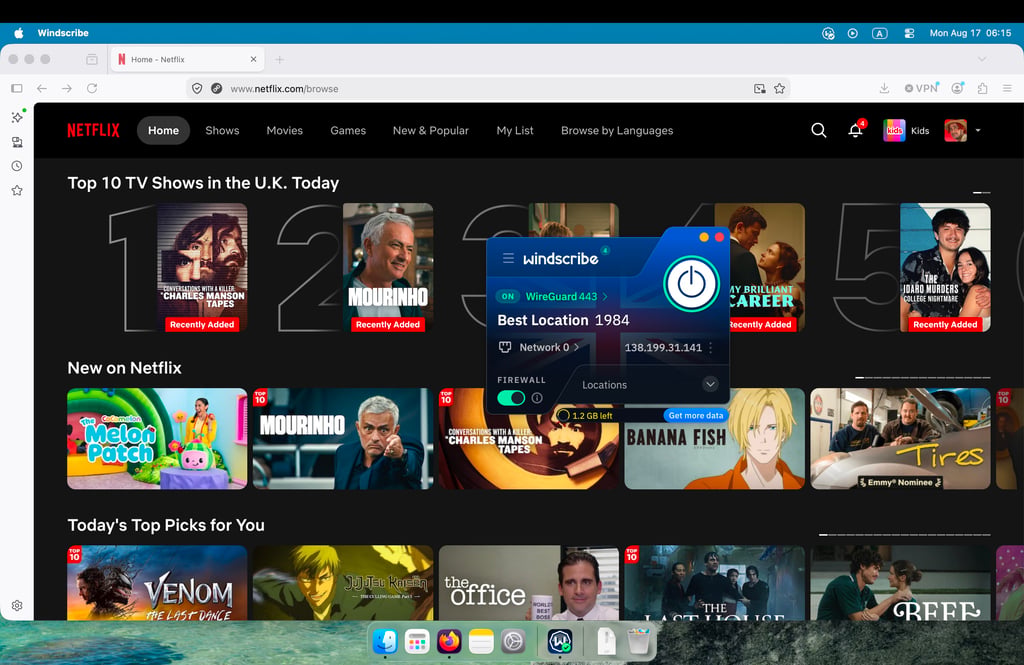Expand the list all tabs chevron

(982, 59)
